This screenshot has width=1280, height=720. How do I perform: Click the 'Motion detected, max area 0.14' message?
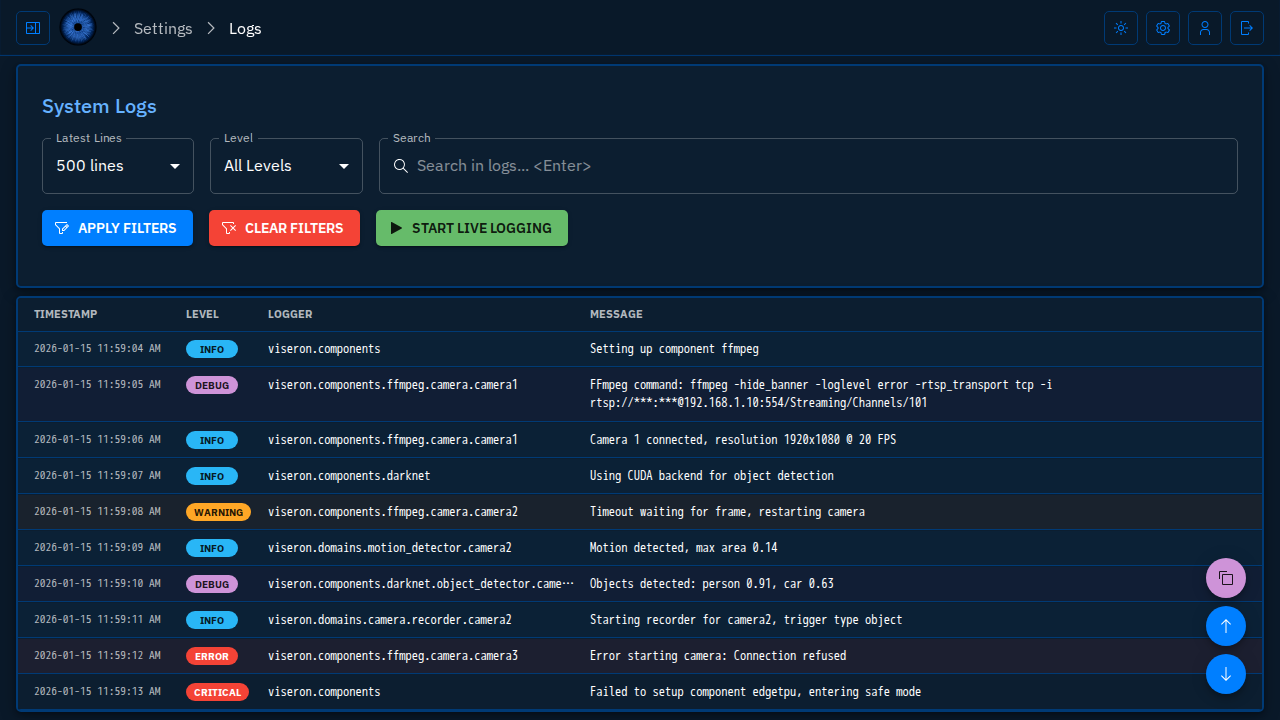pos(684,548)
